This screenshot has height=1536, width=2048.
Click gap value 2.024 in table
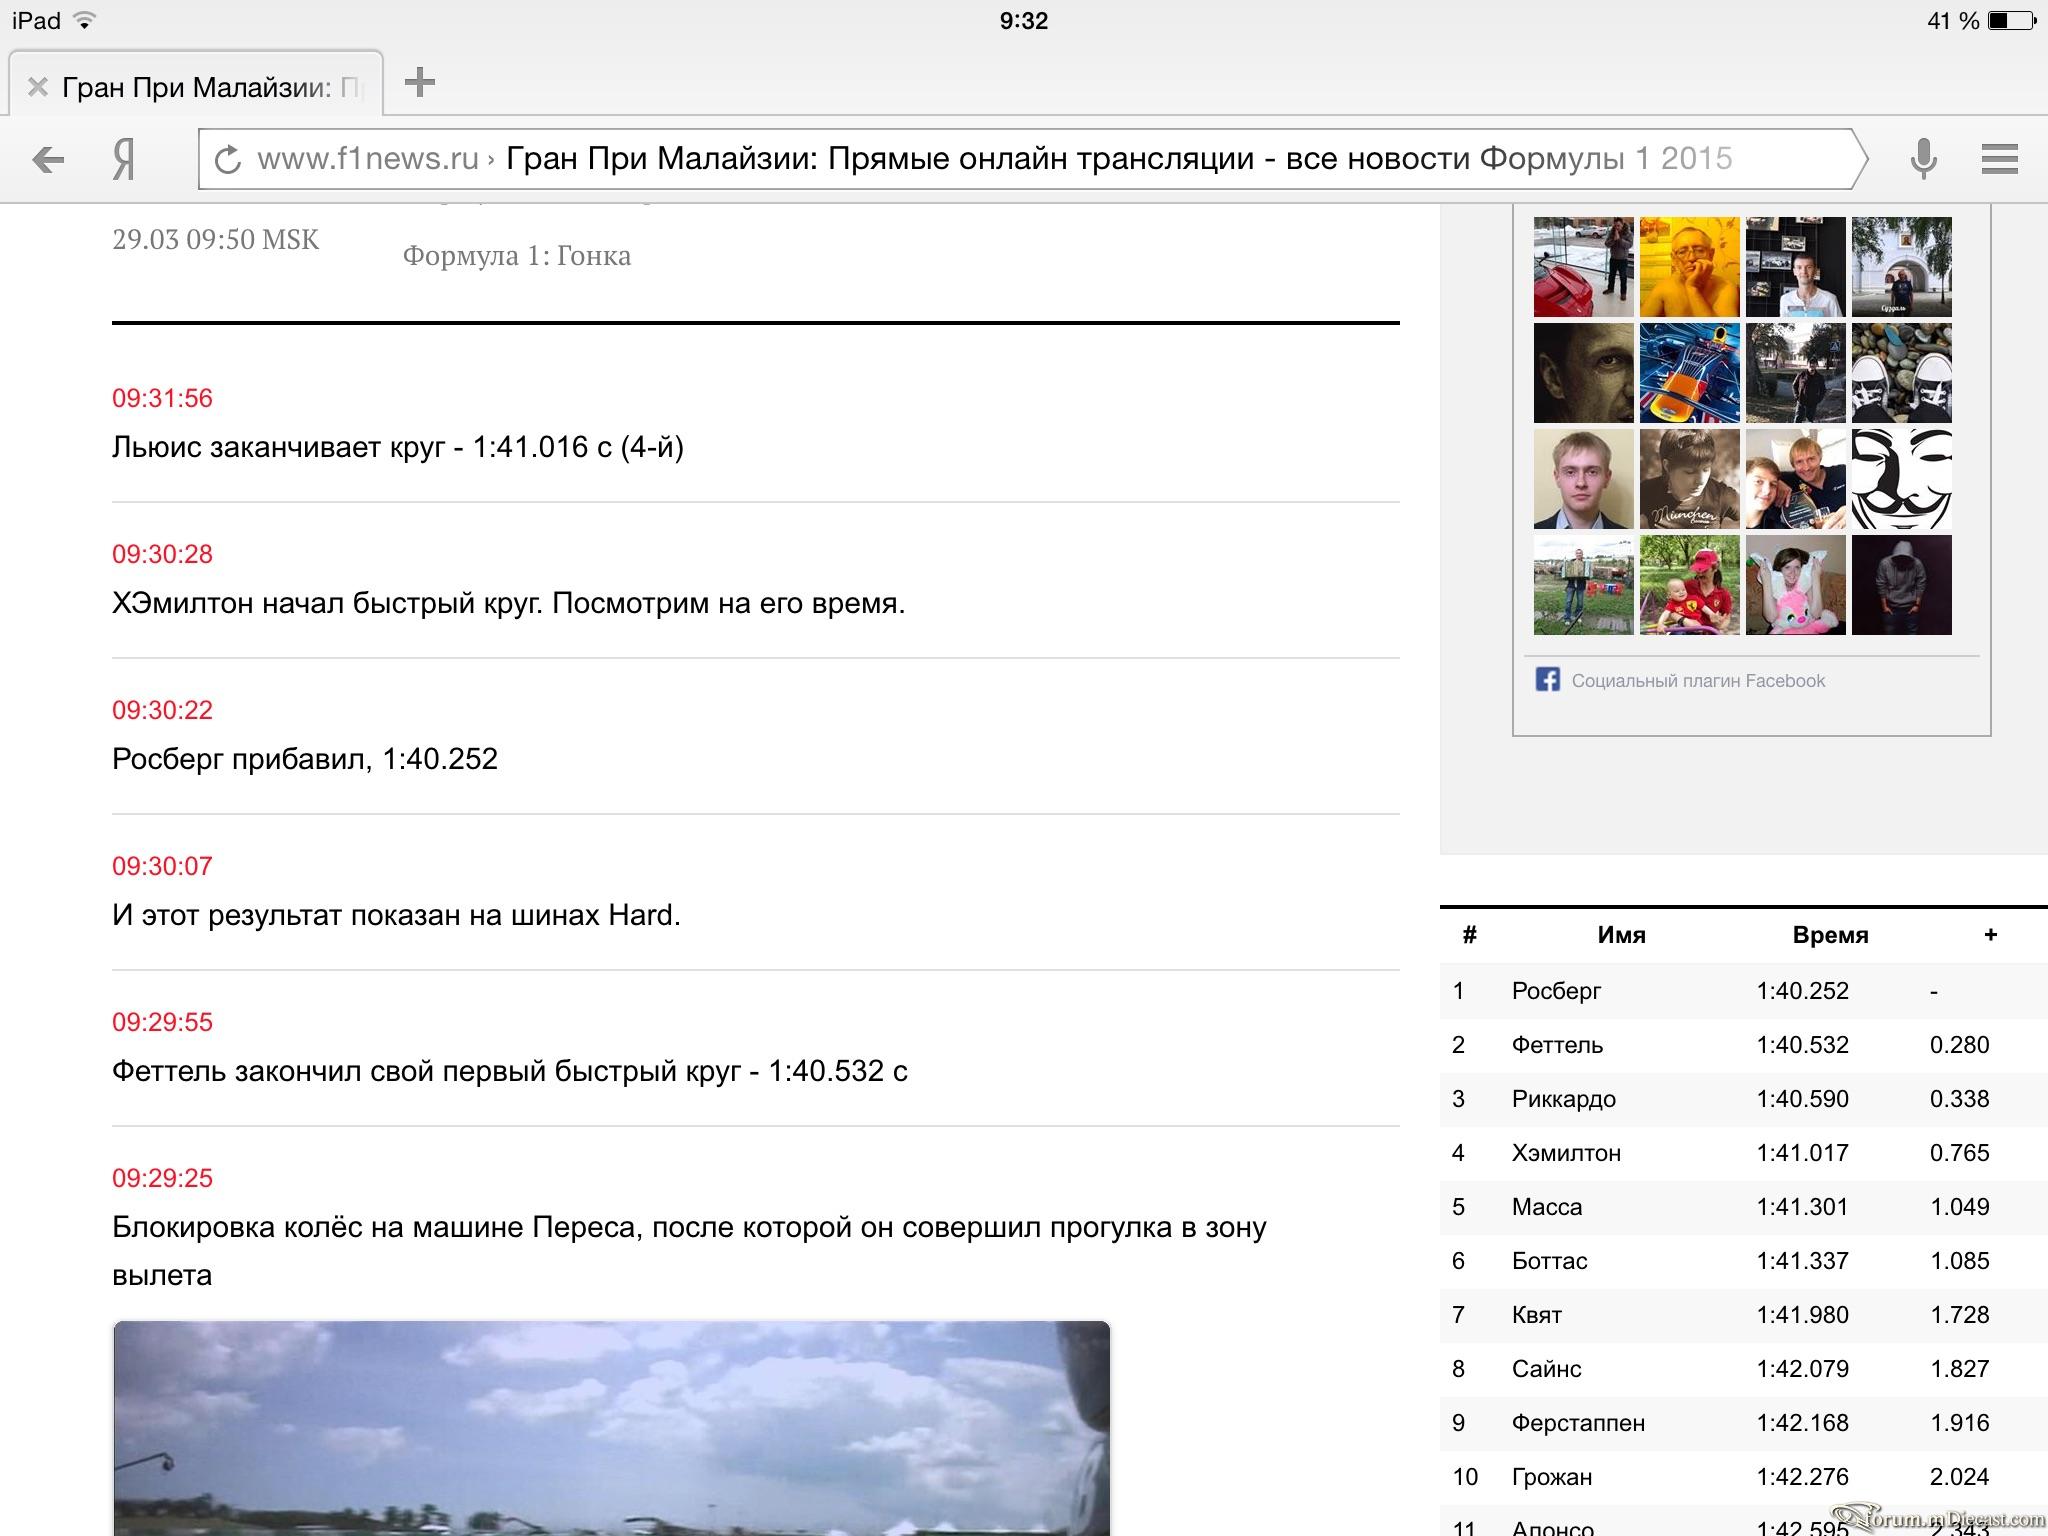[x=1959, y=1477]
